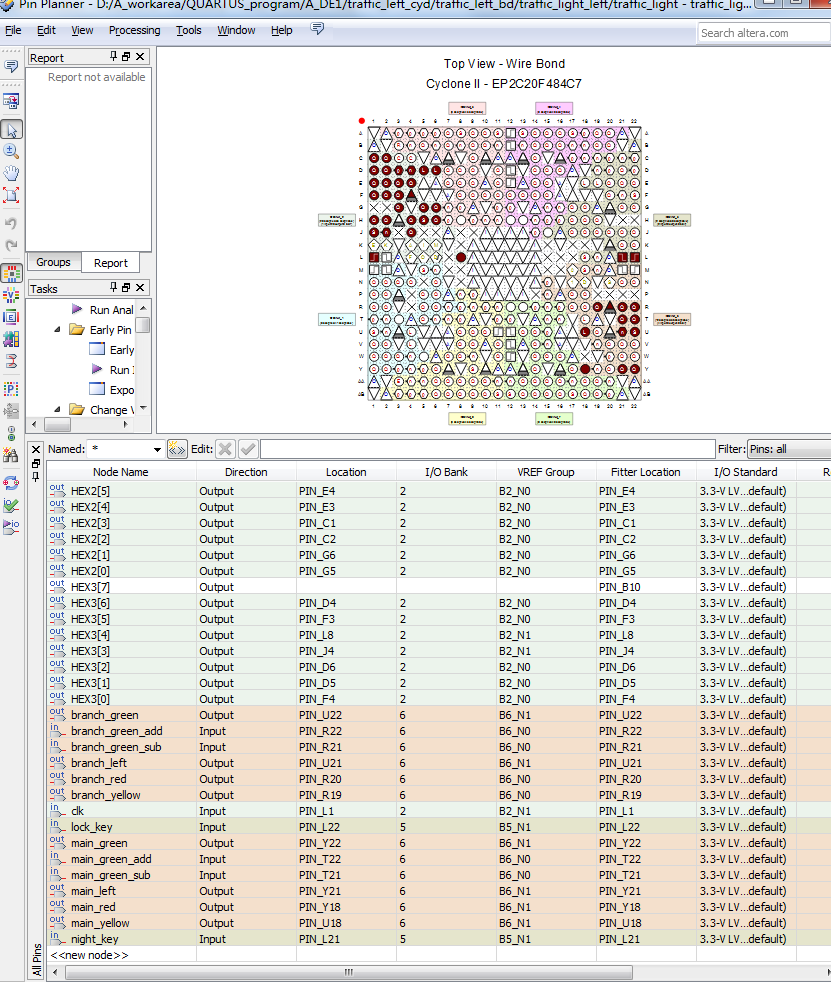
Task: Click the pink I/O bank legend box above chip
Action: pos(554,109)
